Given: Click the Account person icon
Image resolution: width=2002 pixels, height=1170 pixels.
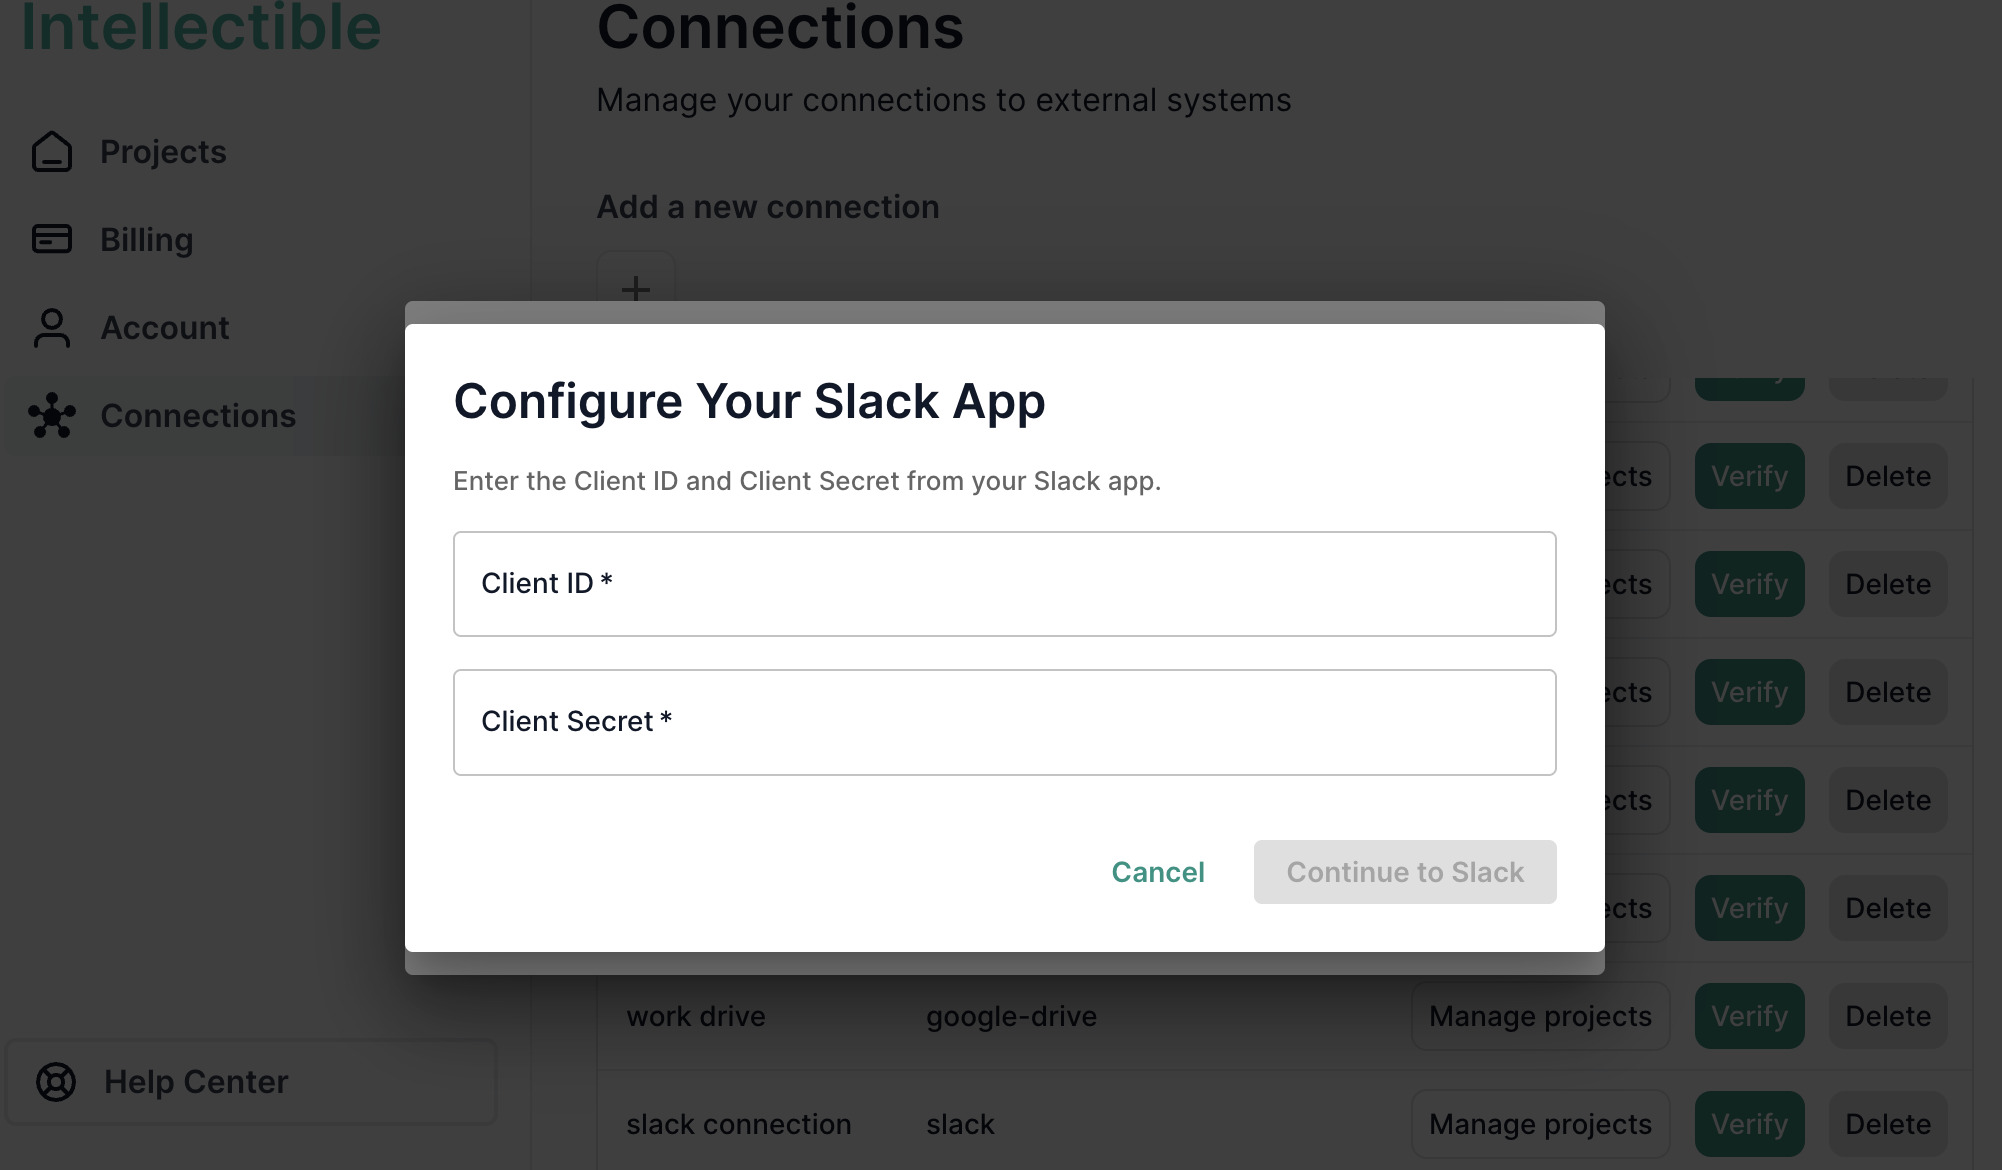Looking at the screenshot, I should (x=52, y=328).
